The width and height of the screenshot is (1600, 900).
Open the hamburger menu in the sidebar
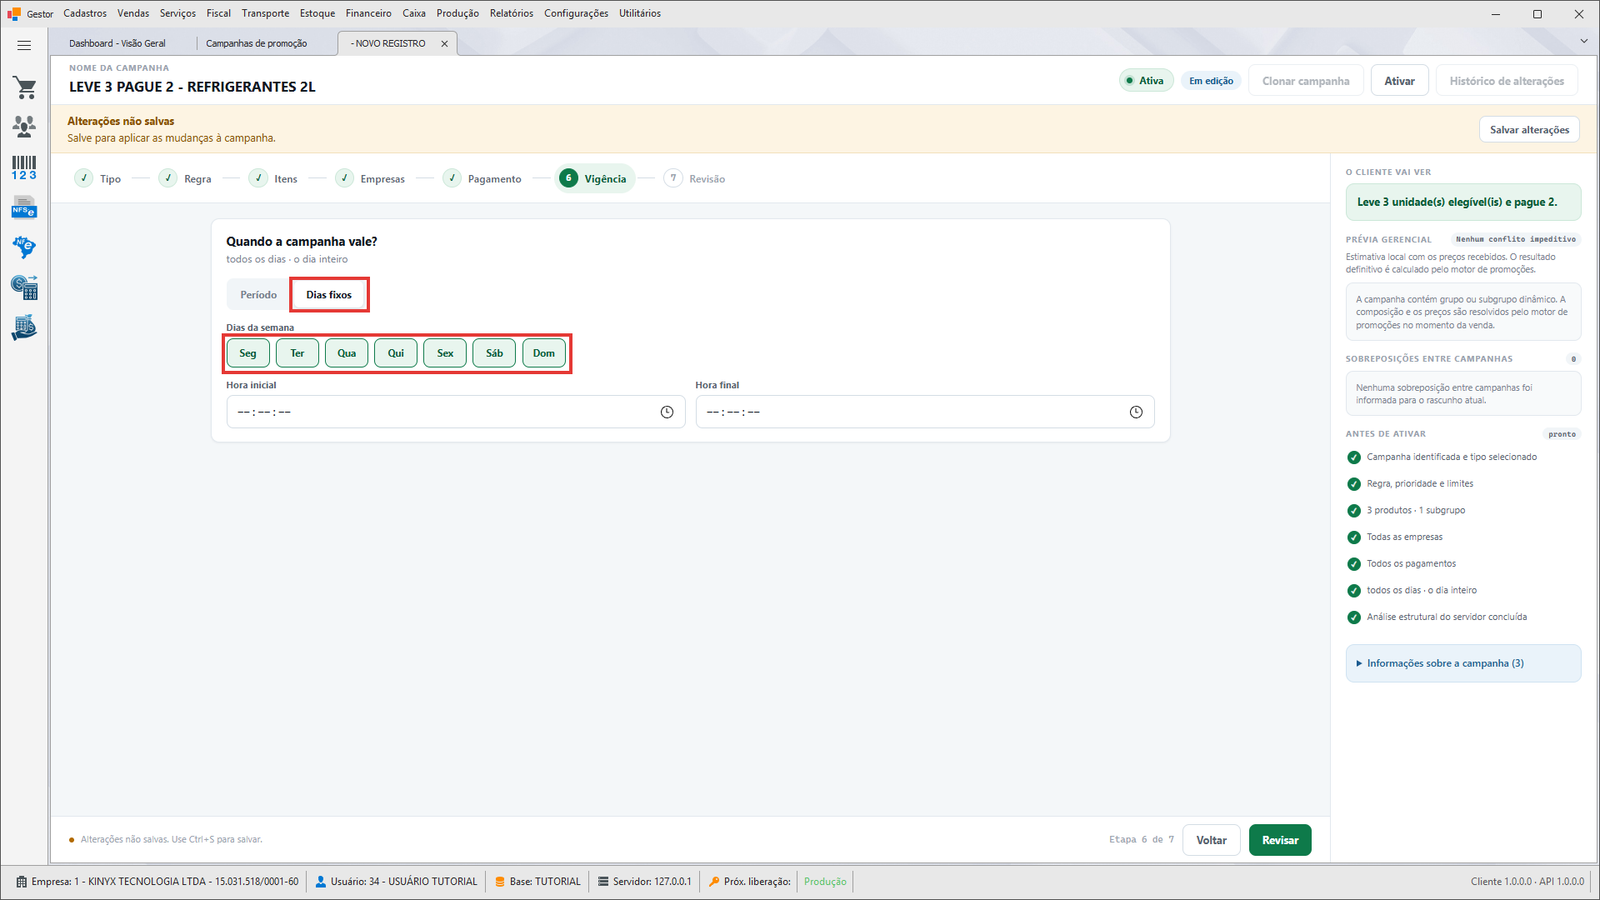point(24,45)
